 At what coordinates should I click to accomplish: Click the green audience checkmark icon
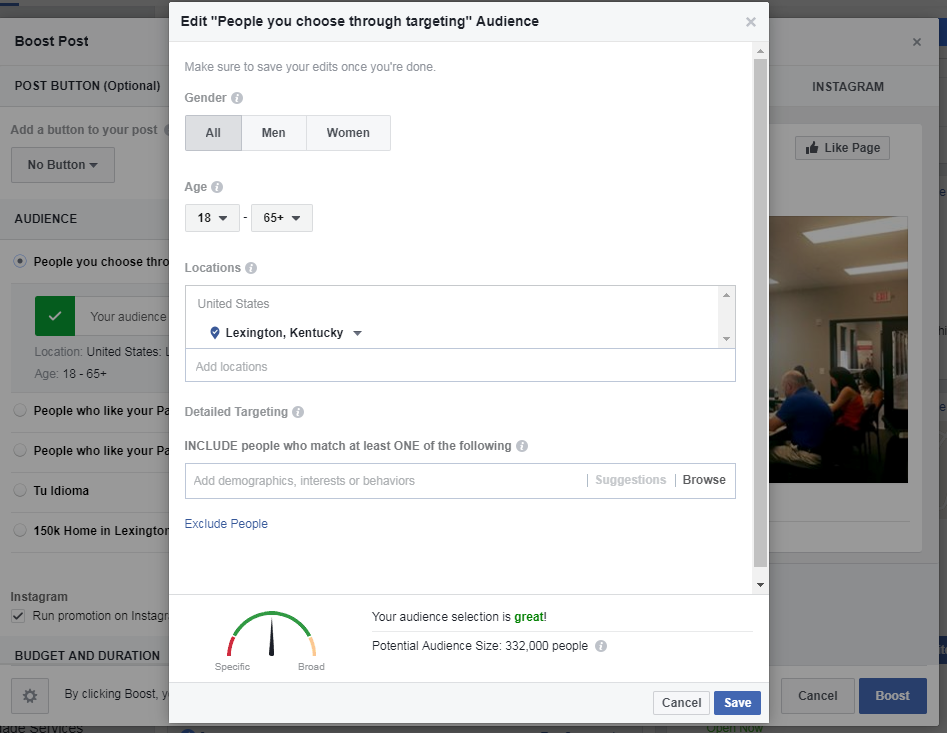[x=55, y=316]
